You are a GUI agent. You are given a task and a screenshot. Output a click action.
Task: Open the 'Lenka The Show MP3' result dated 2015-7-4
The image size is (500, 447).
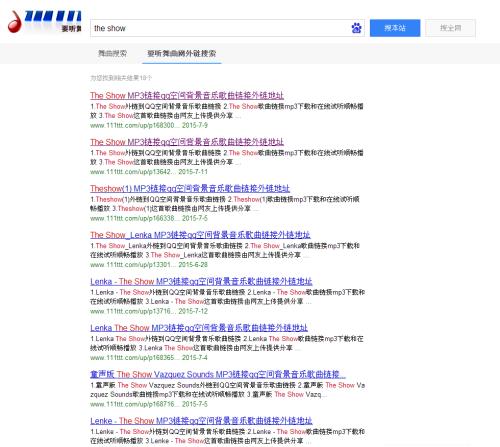pyautogui.click(x=199, y=328)
